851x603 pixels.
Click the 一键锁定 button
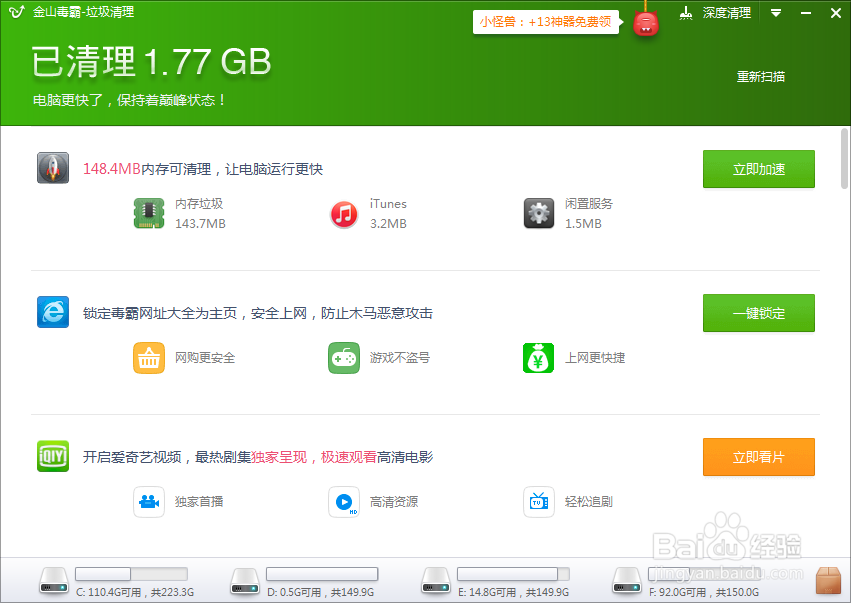click(x=759, y=313)
